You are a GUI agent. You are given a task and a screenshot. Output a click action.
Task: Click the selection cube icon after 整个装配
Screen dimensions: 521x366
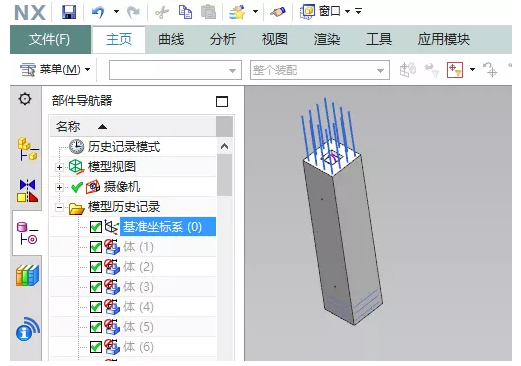coord(408,70)
